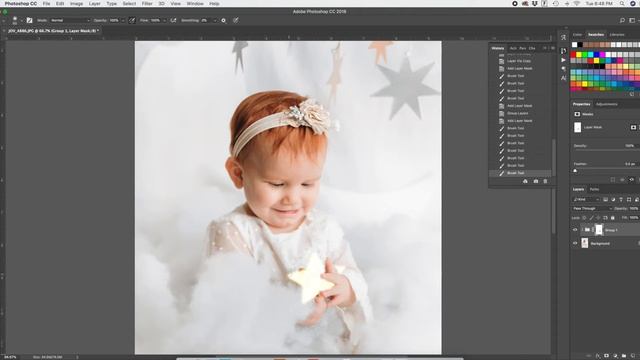This screenshot has width=640, height=360.
Task: Lock transparent pixels icon
Action: pos(584,218)
